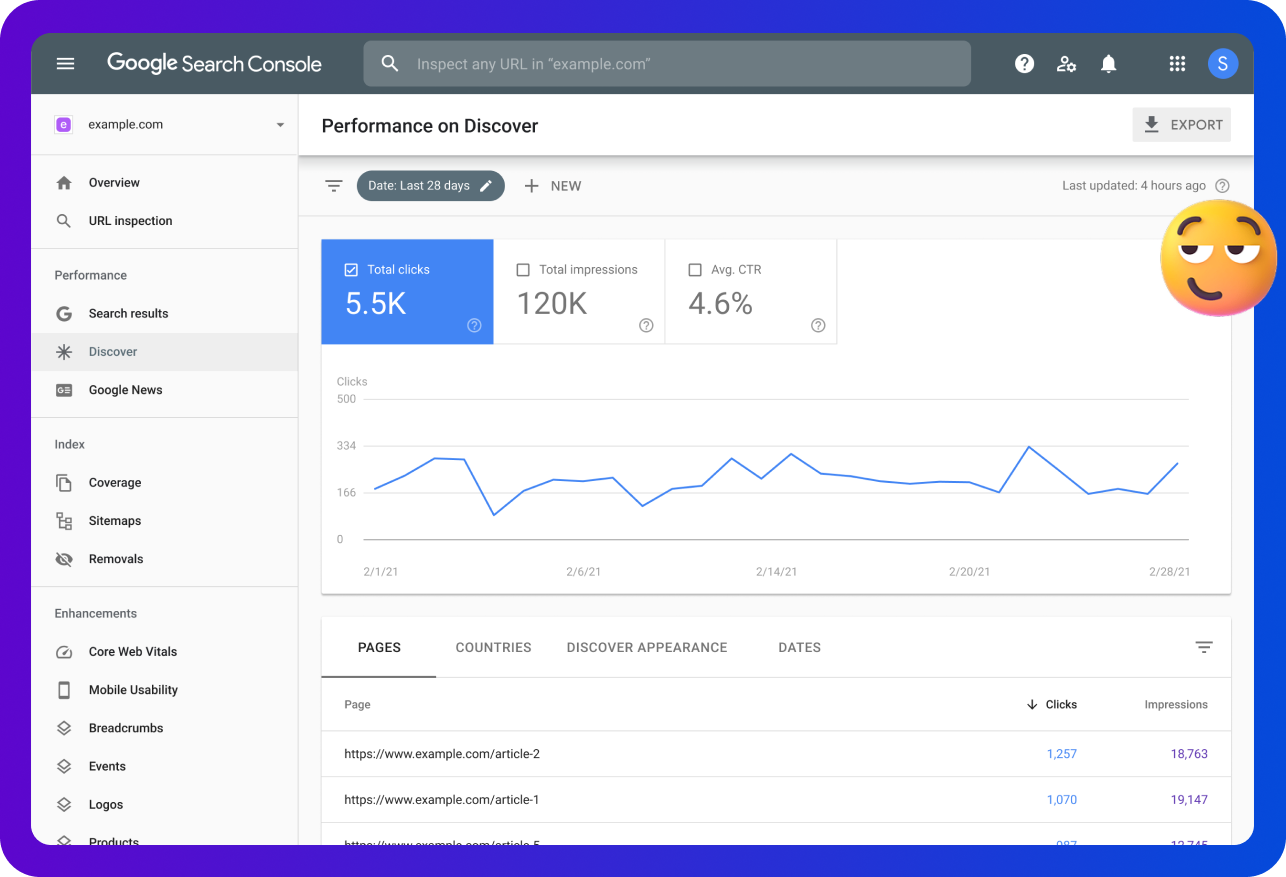
Task: Click the Core Web Vitals gauge icon
Action: pos(64,652)
